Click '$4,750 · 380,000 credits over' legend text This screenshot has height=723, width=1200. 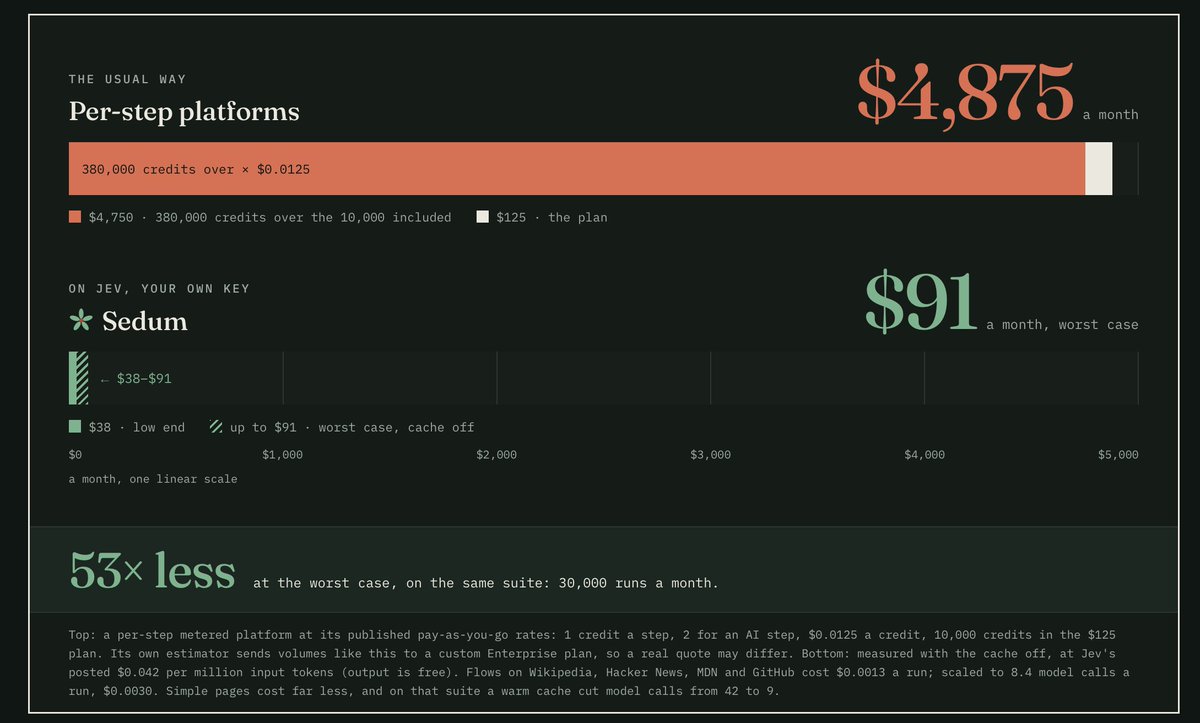[270, 217]
